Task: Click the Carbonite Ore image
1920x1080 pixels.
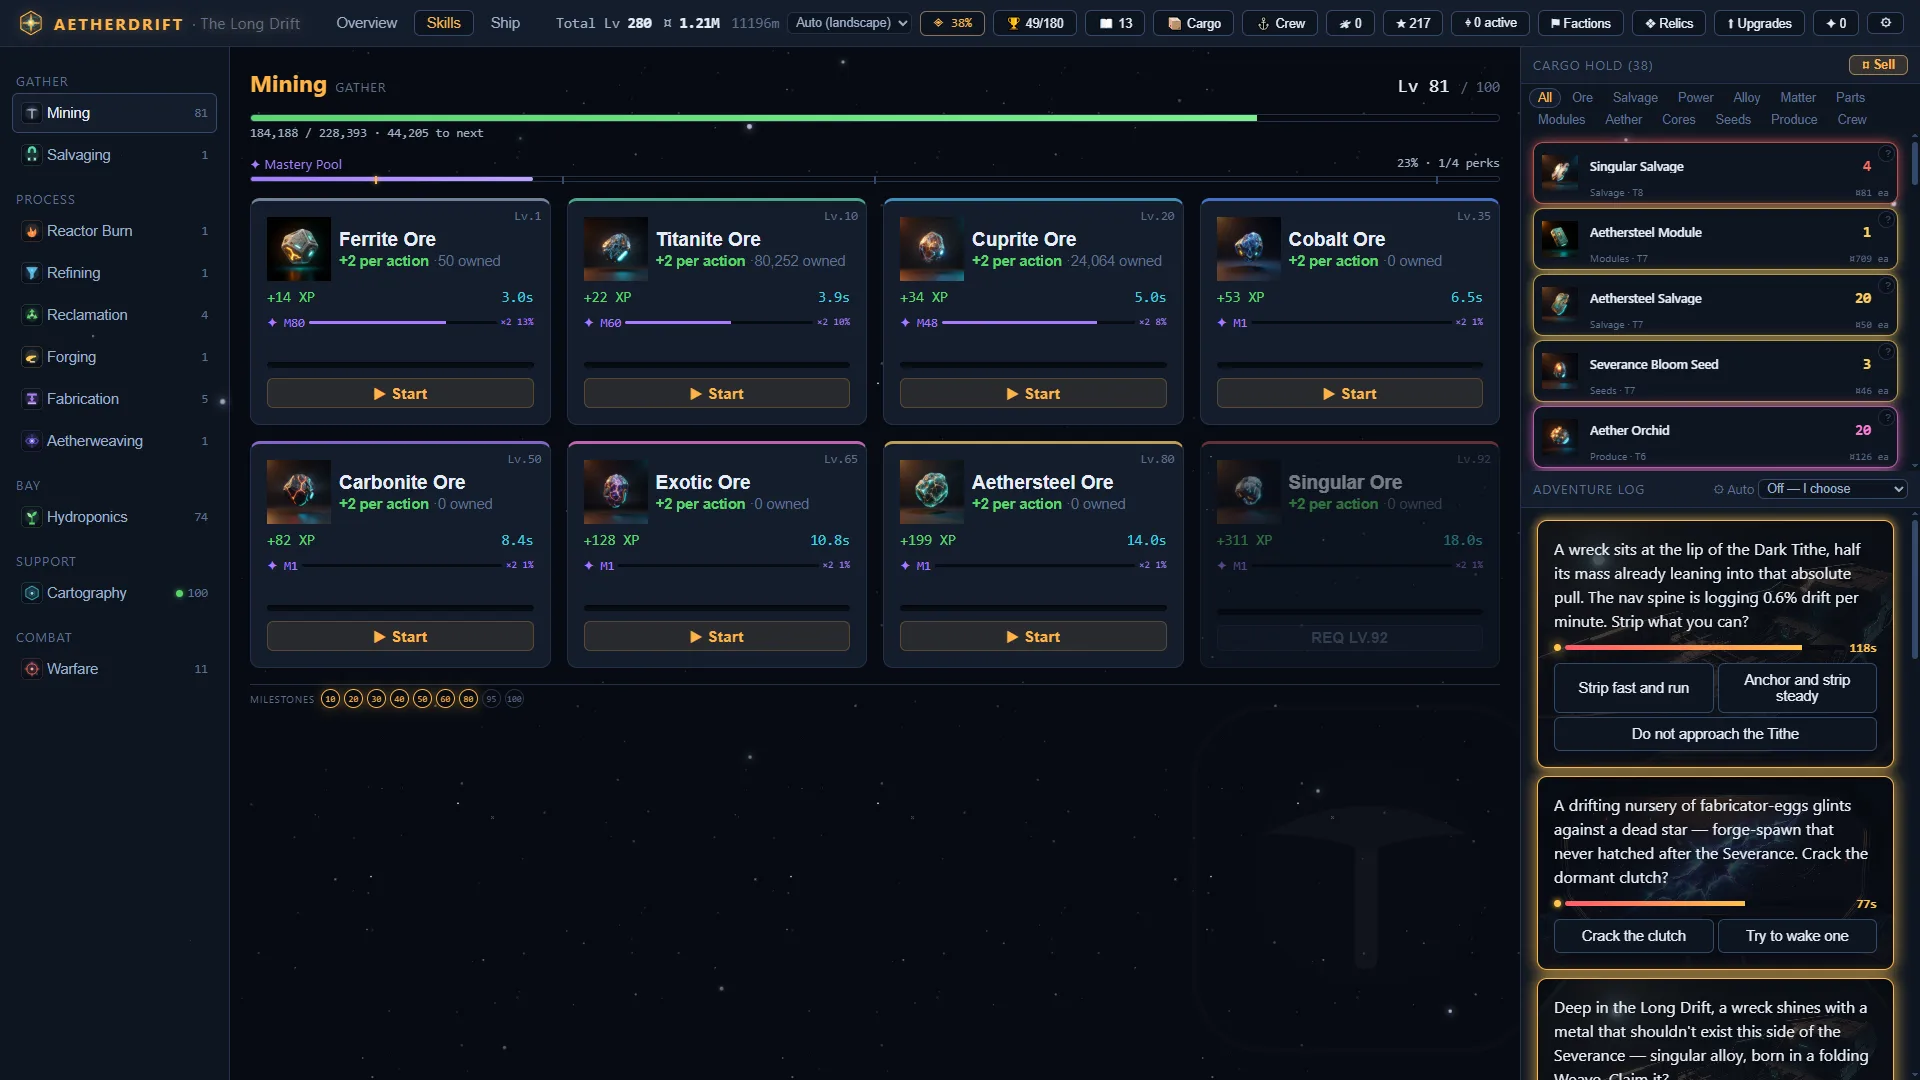Action: [299, 492]
